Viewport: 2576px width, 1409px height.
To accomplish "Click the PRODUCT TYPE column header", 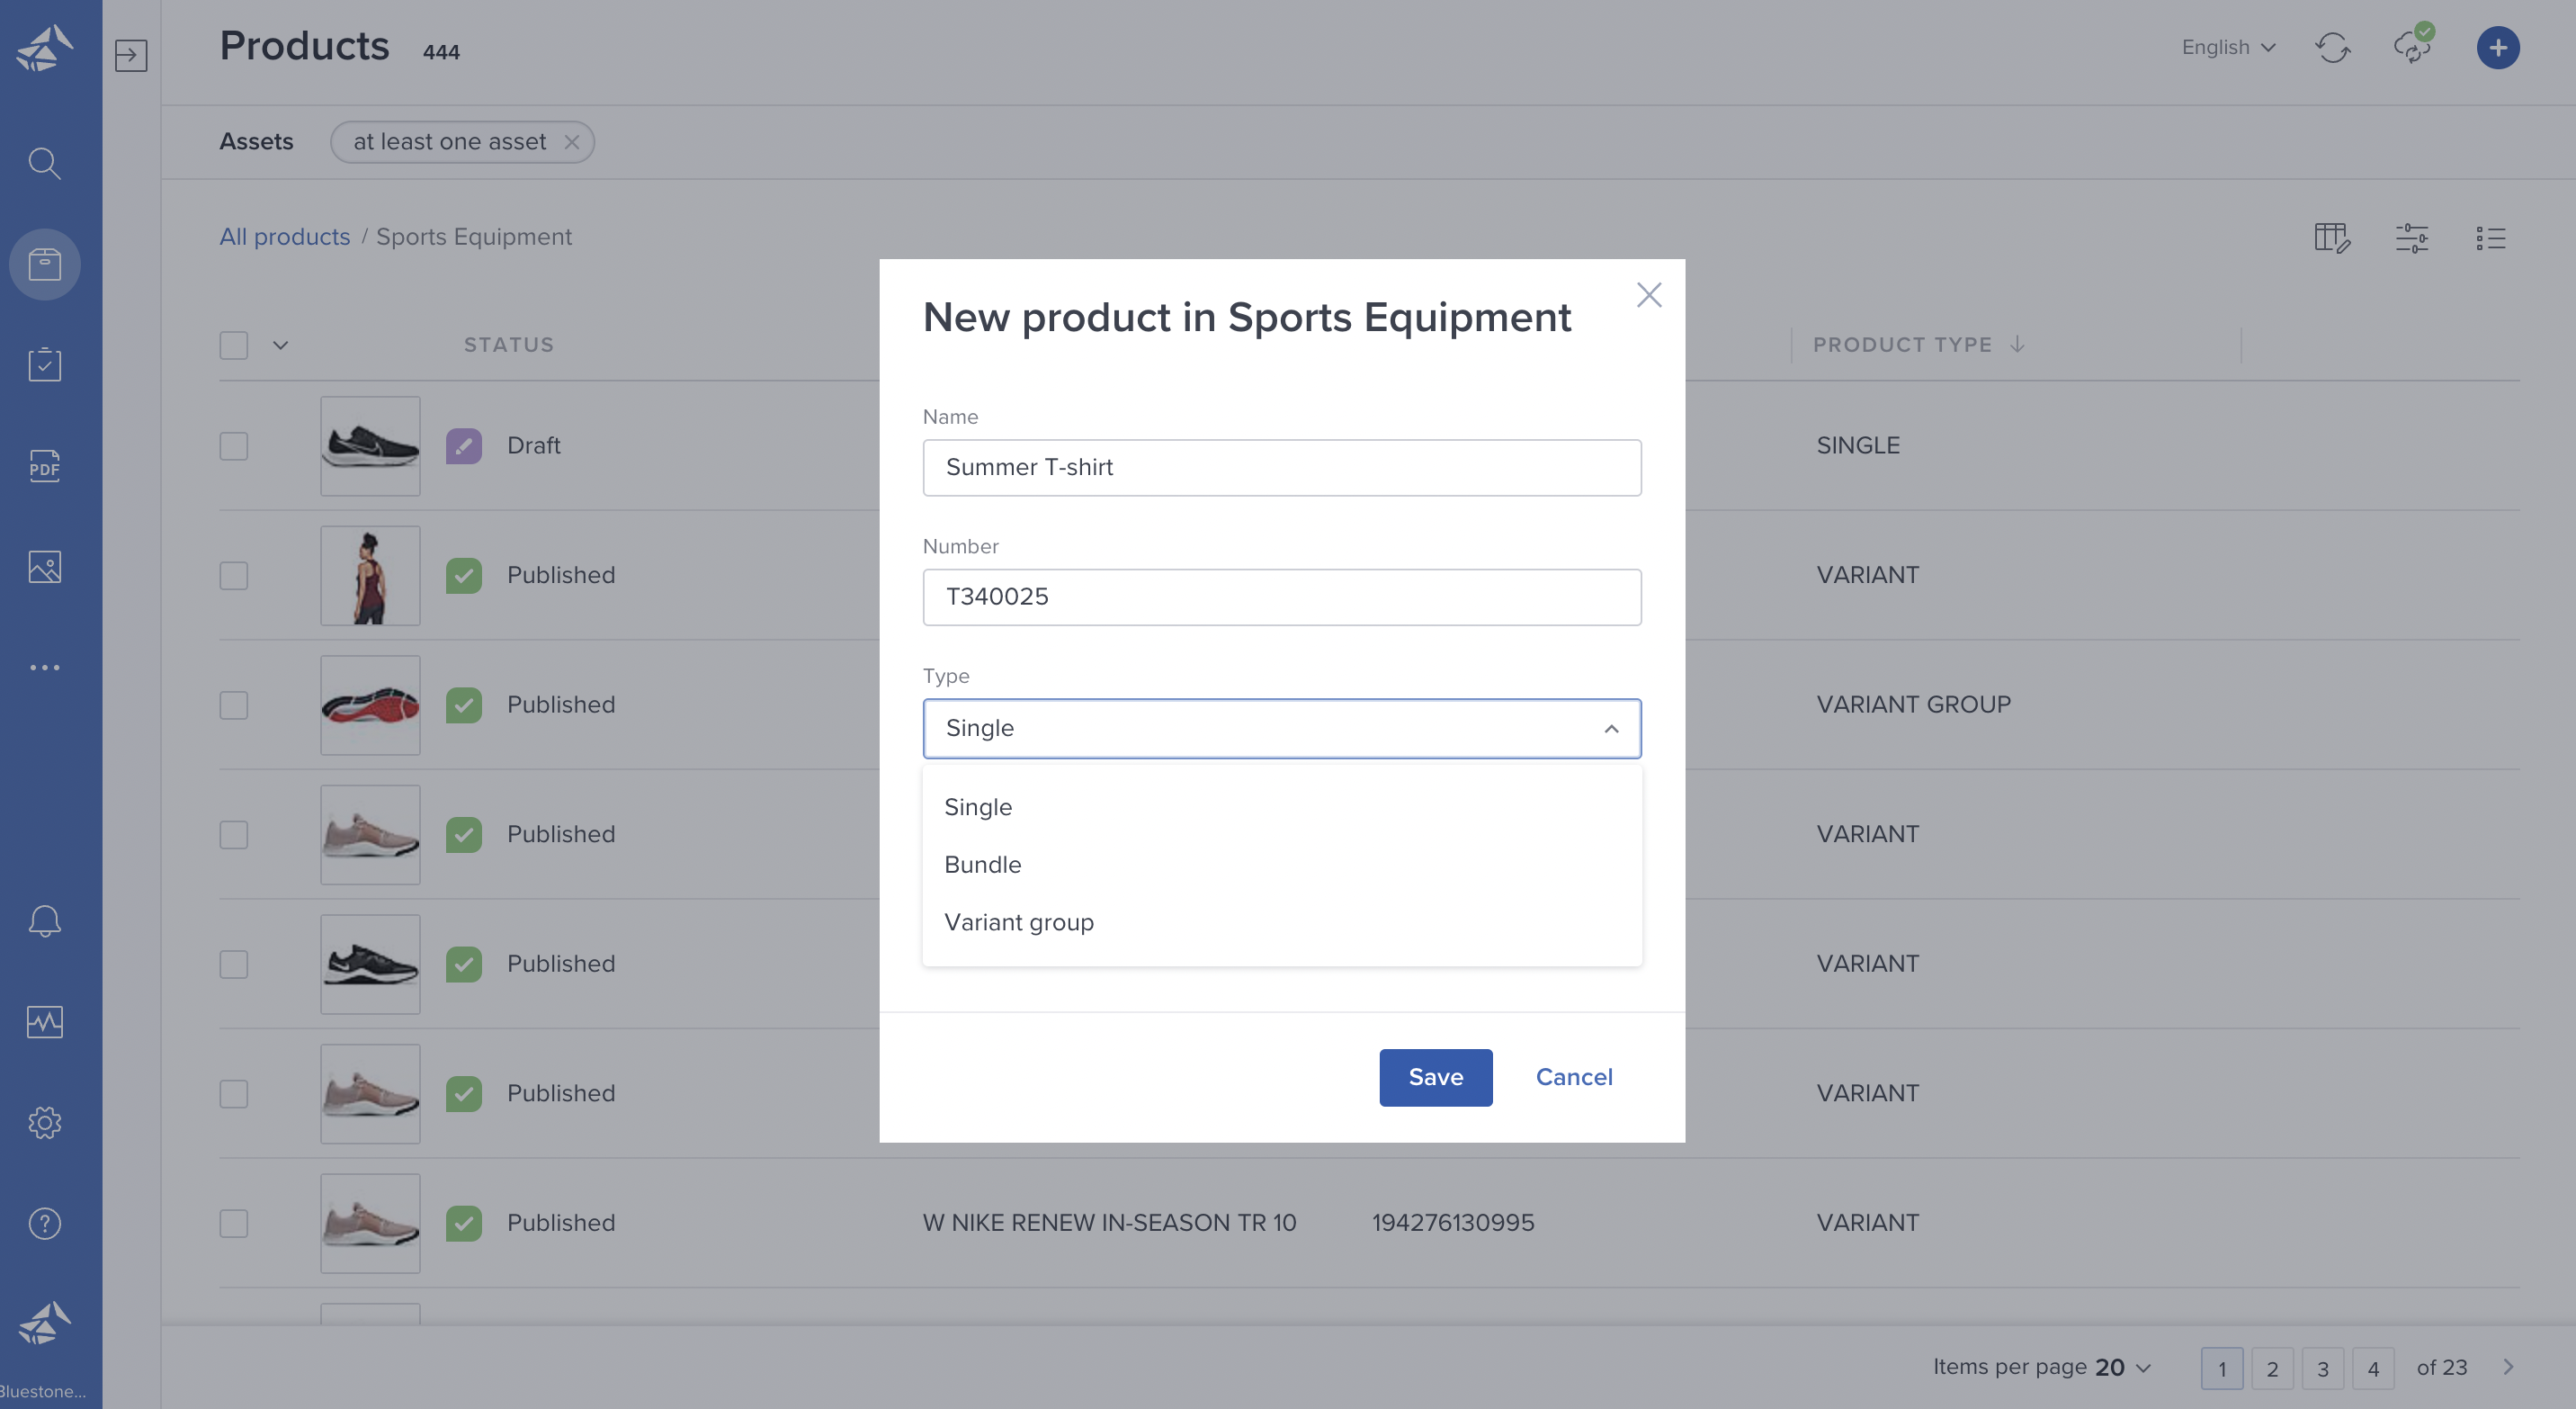I will 1902,345.
